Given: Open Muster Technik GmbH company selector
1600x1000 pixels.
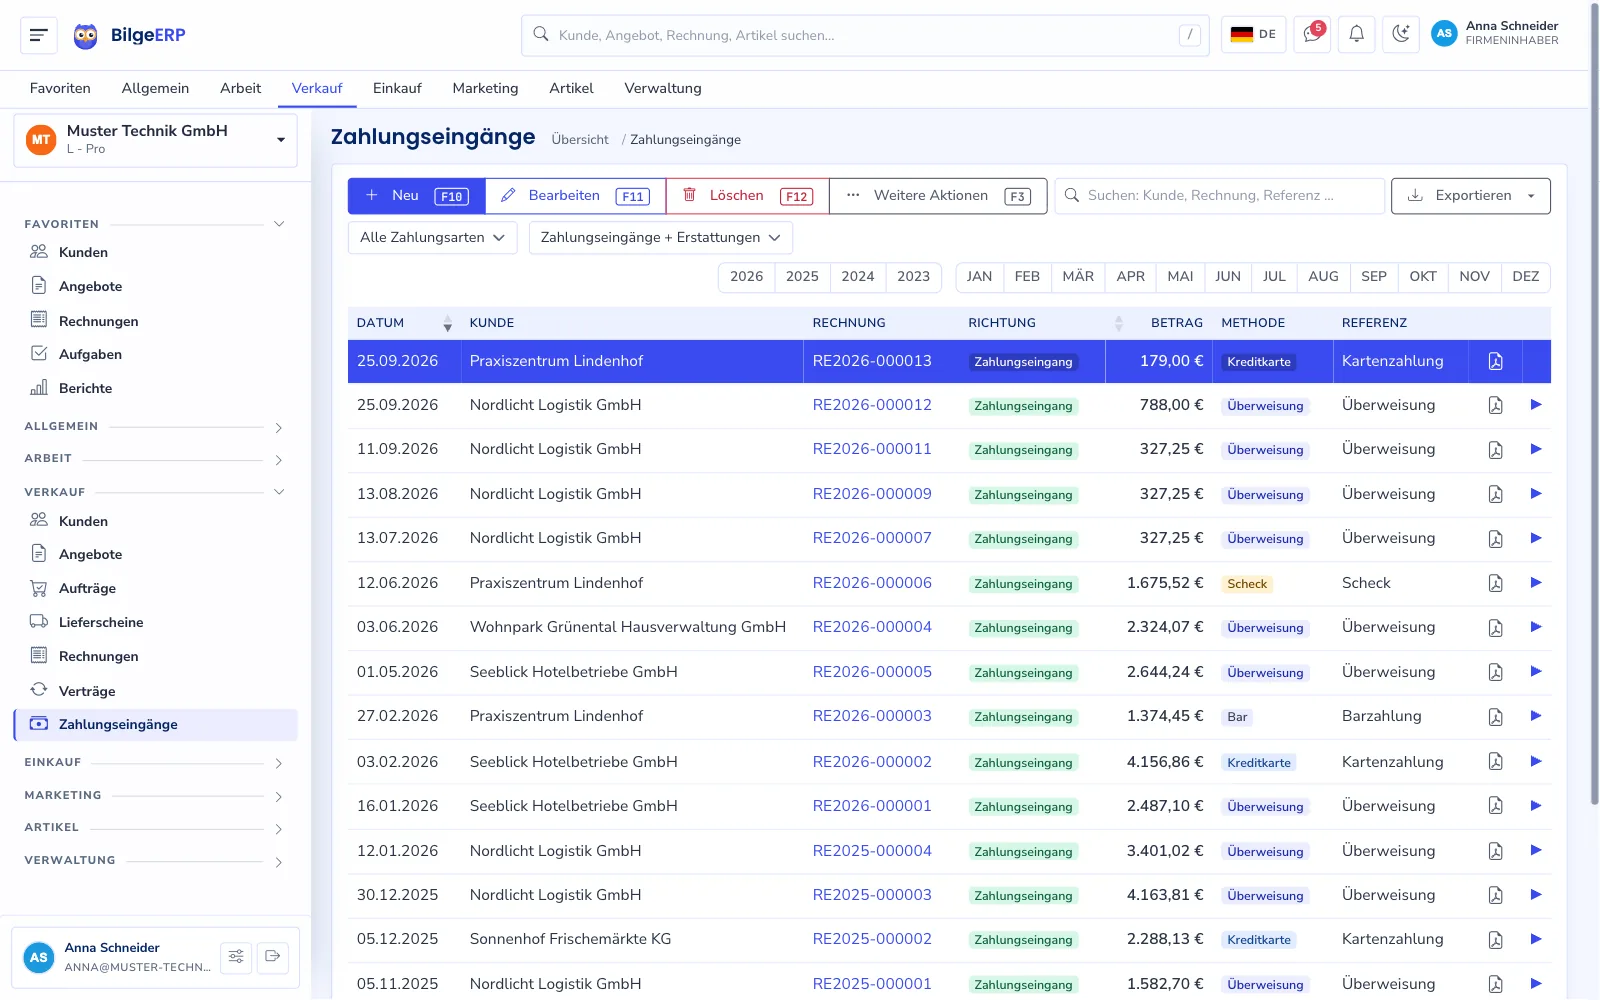Looking at the screenshot, I should click(155, 140).
